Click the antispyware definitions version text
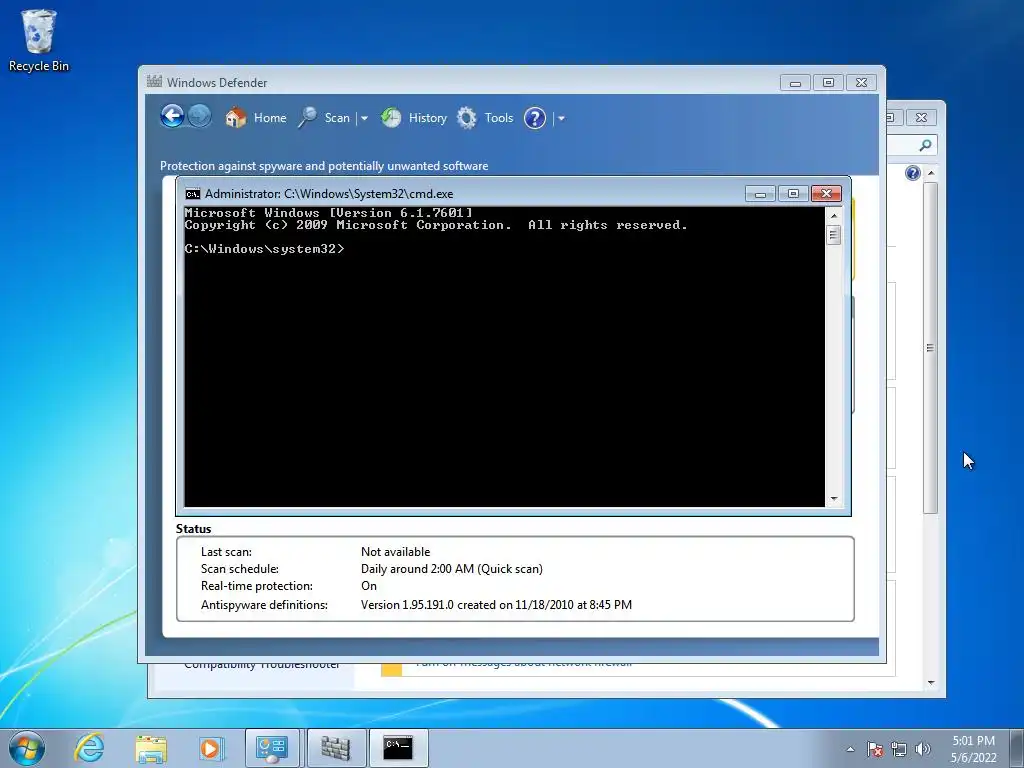1024x768 pixels. pyautogui.click(x=496, y=605)
